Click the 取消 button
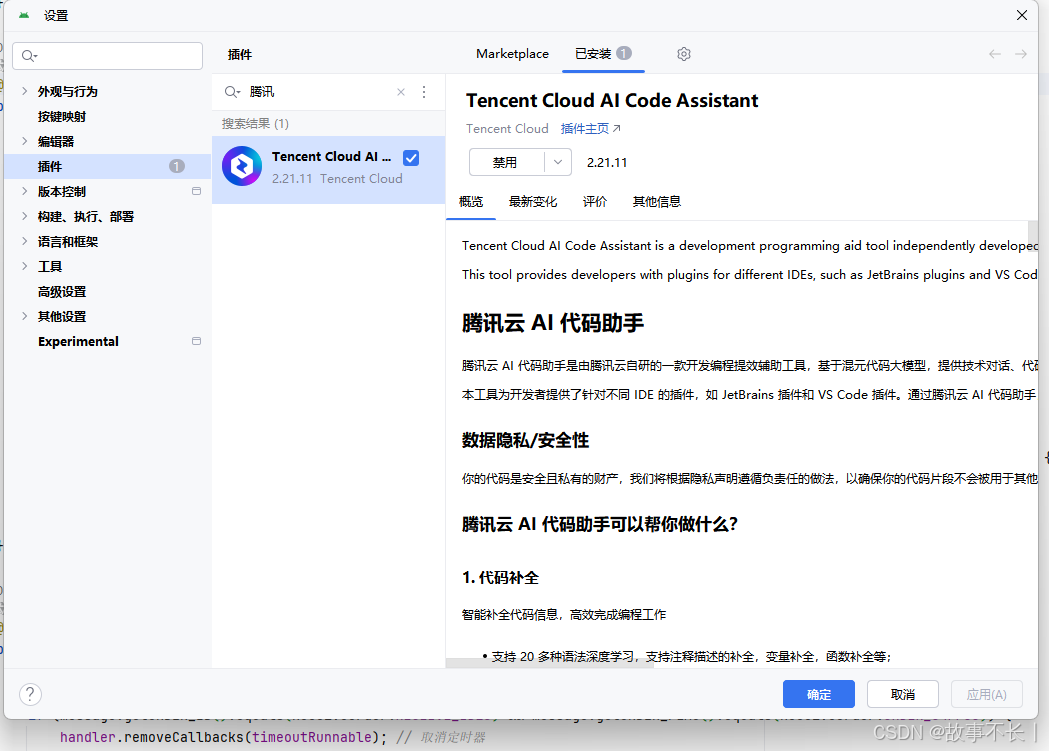 tap(902, 694)
